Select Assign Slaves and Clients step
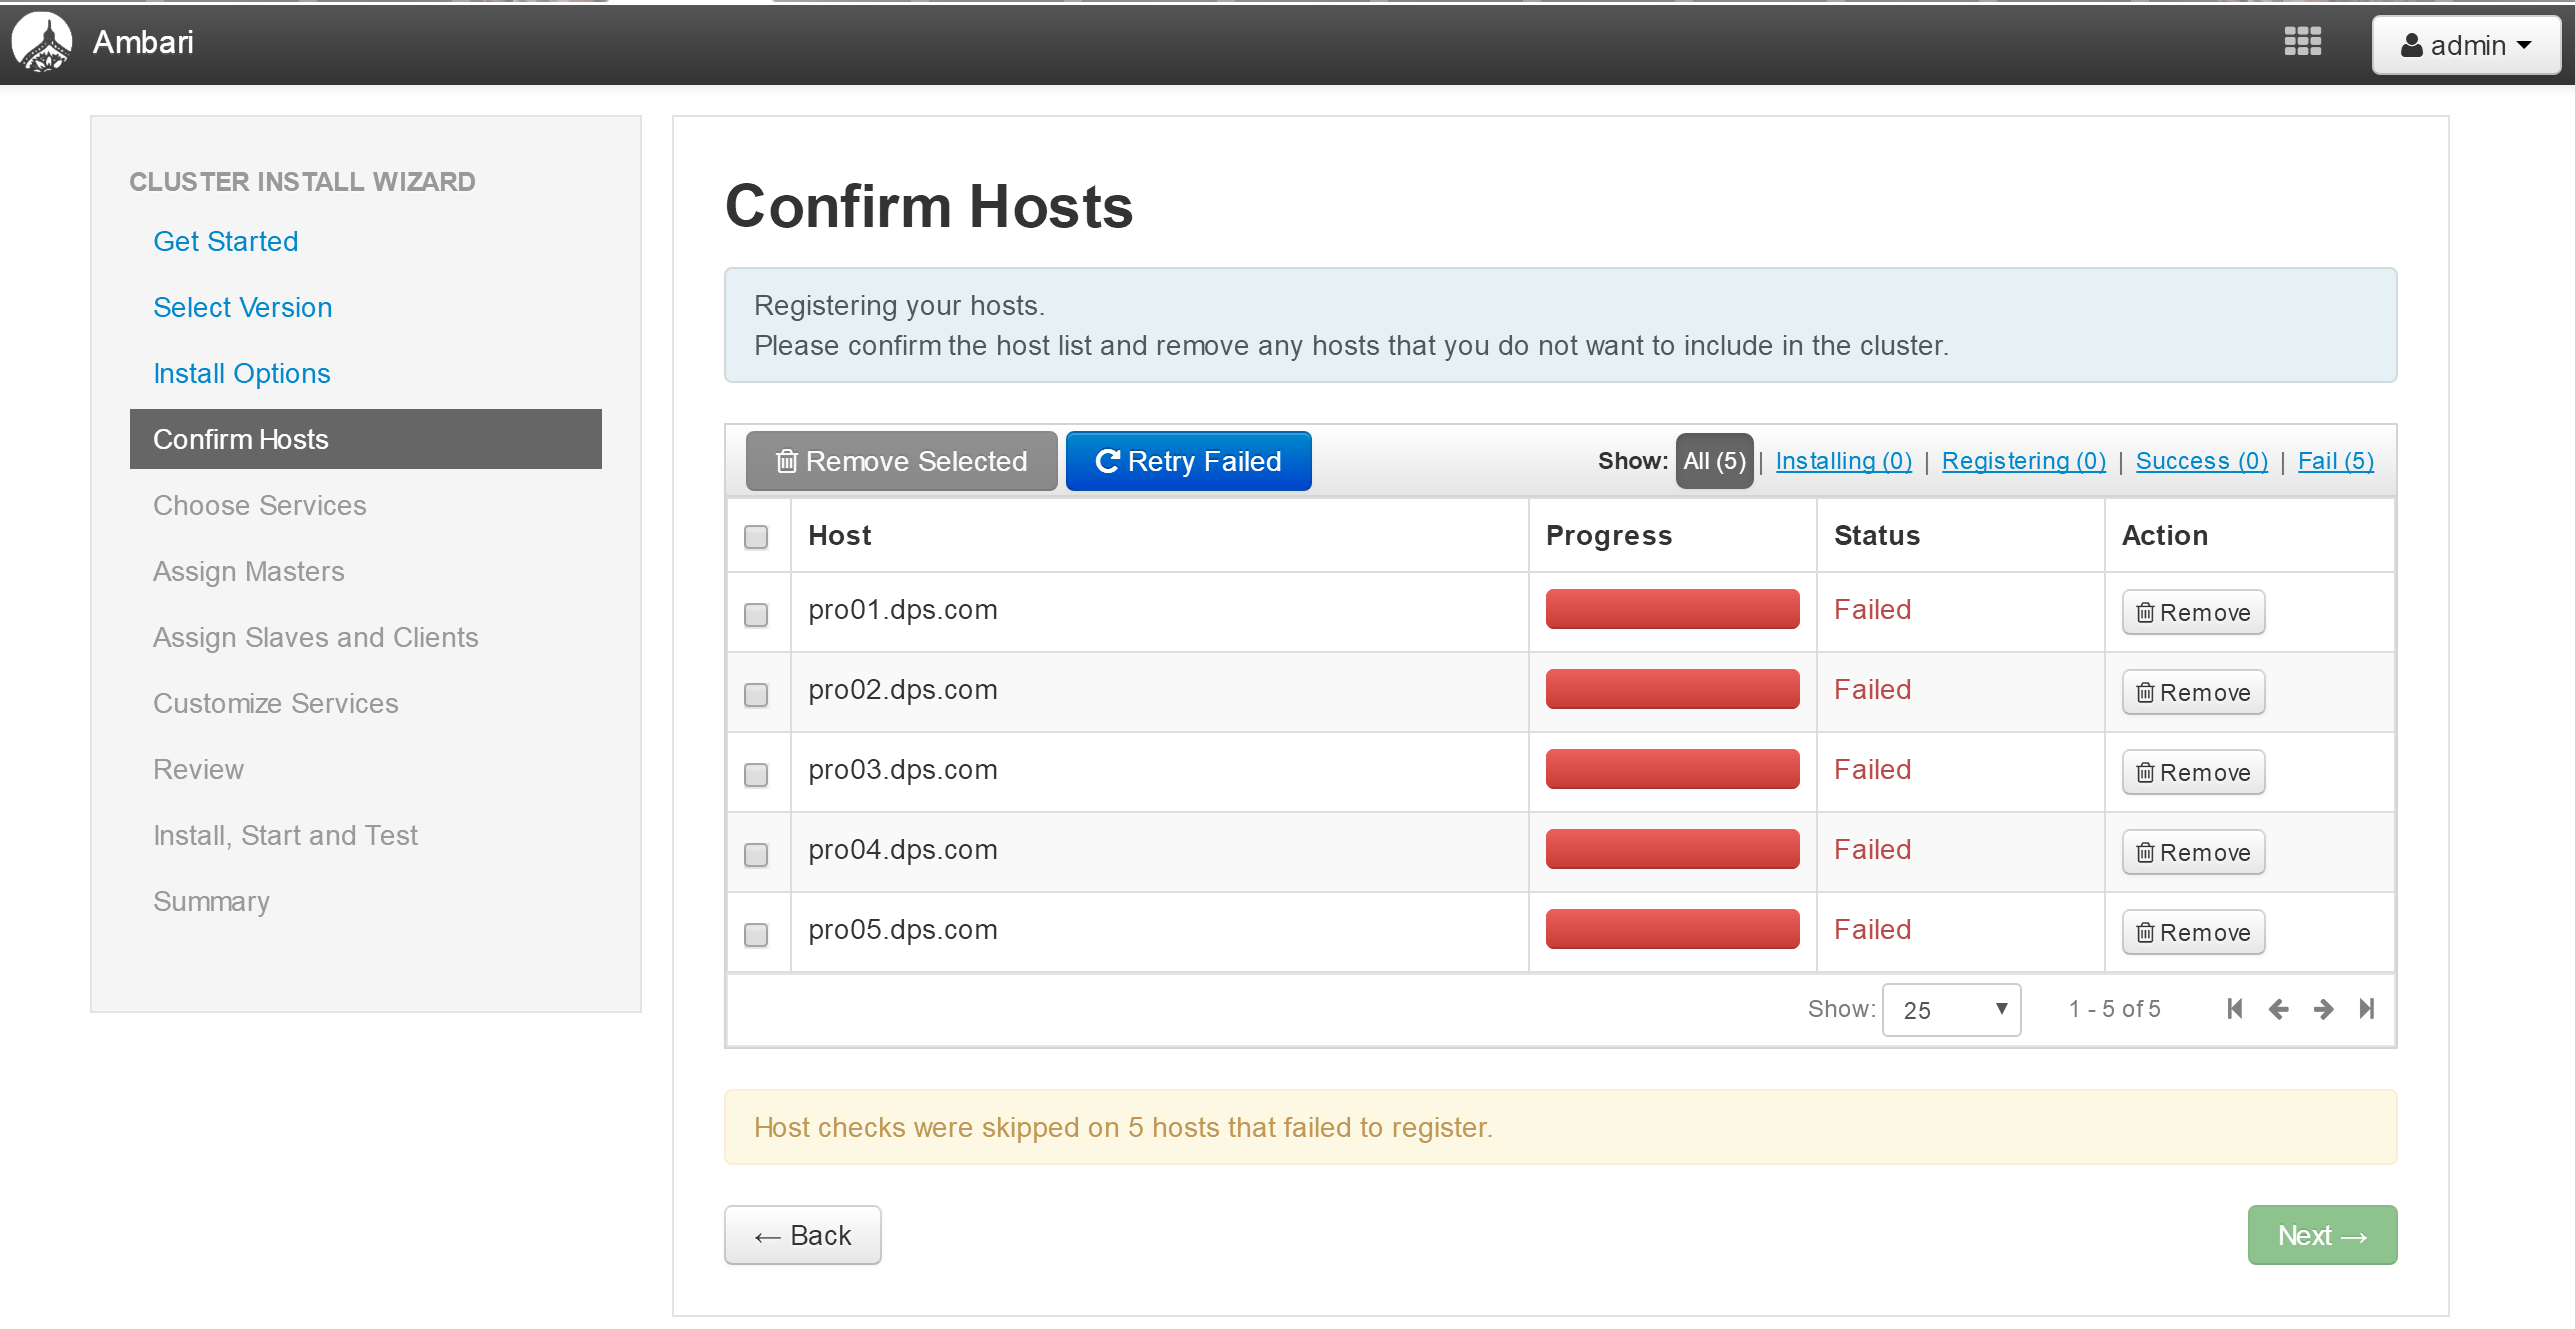 pos(316,637)
